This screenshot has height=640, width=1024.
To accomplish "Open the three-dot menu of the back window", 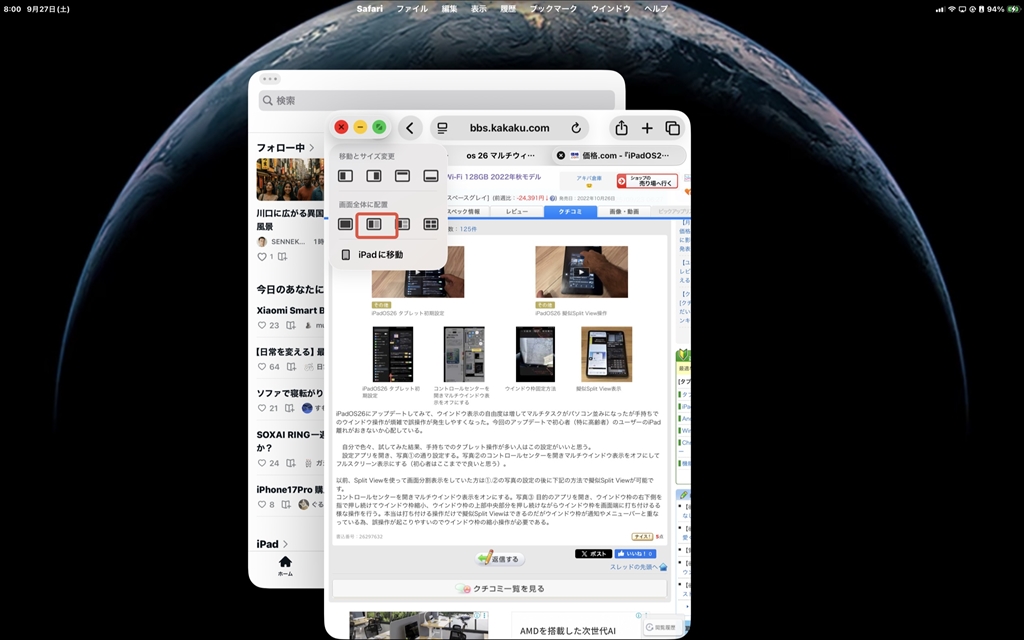I will click(x=270, y=79).
